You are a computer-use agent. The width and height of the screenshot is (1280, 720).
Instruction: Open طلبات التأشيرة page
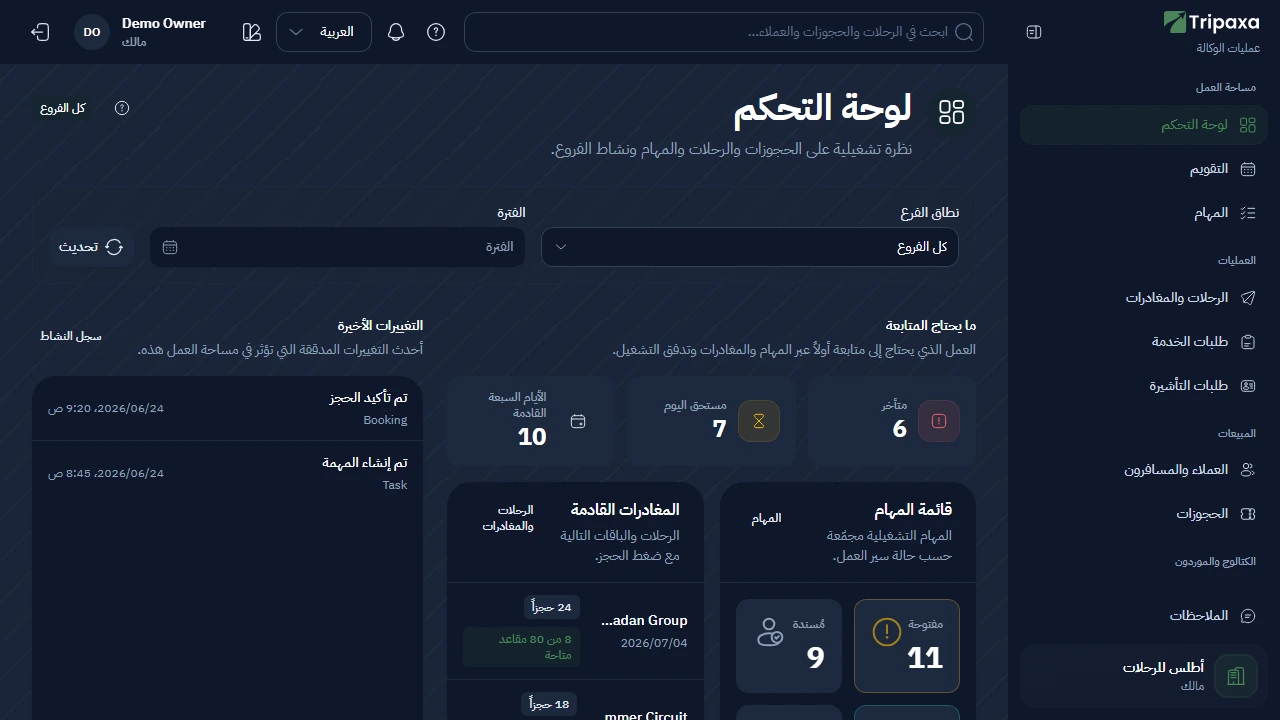coord(1144,385)
